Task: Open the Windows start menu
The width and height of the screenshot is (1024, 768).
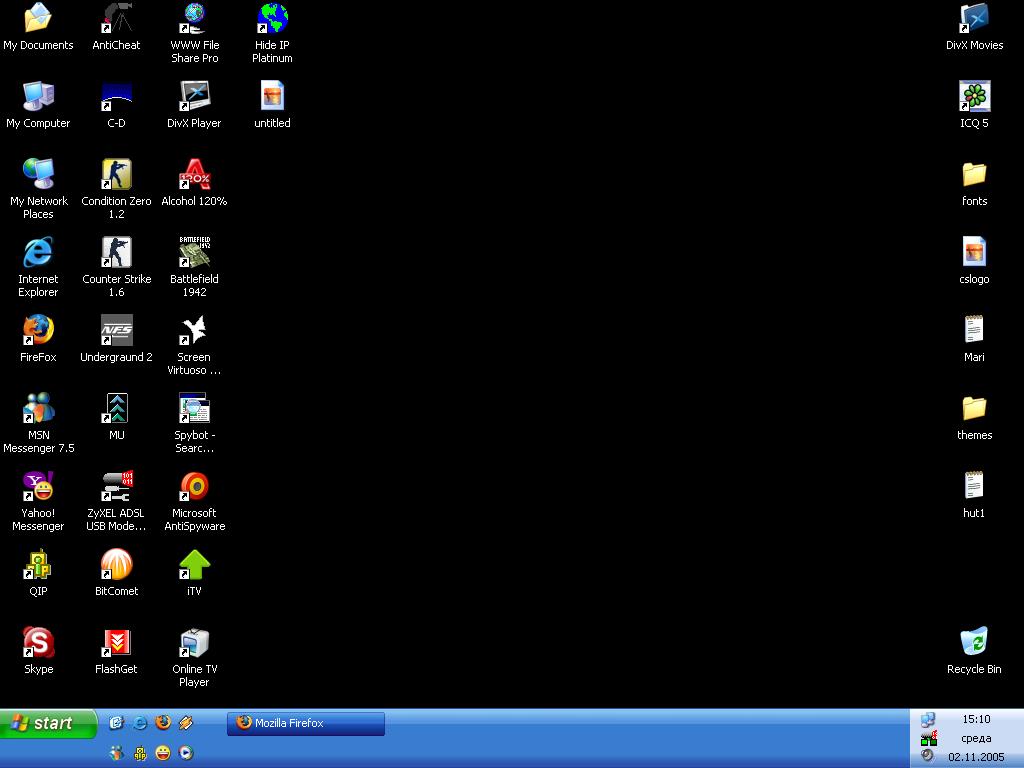Action: (x=48, y=724)
